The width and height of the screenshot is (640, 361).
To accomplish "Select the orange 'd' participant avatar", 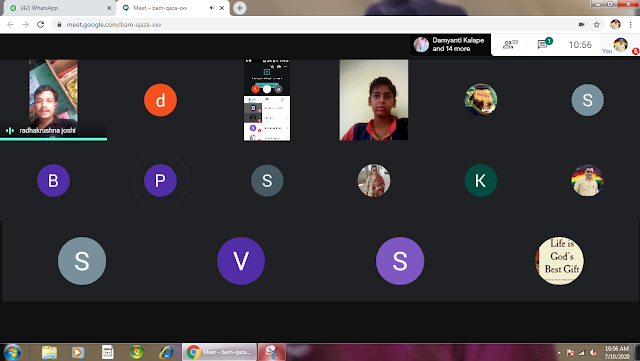I will [160, 100].
